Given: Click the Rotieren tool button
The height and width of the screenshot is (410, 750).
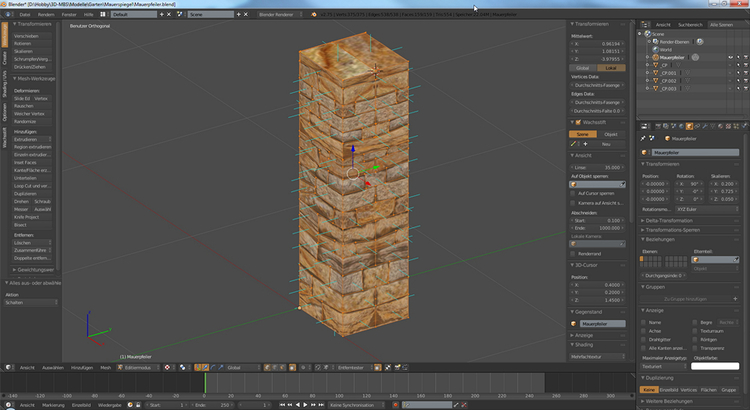Looking at the screenshot, I should pyautogui.click(x=32, y=44).
